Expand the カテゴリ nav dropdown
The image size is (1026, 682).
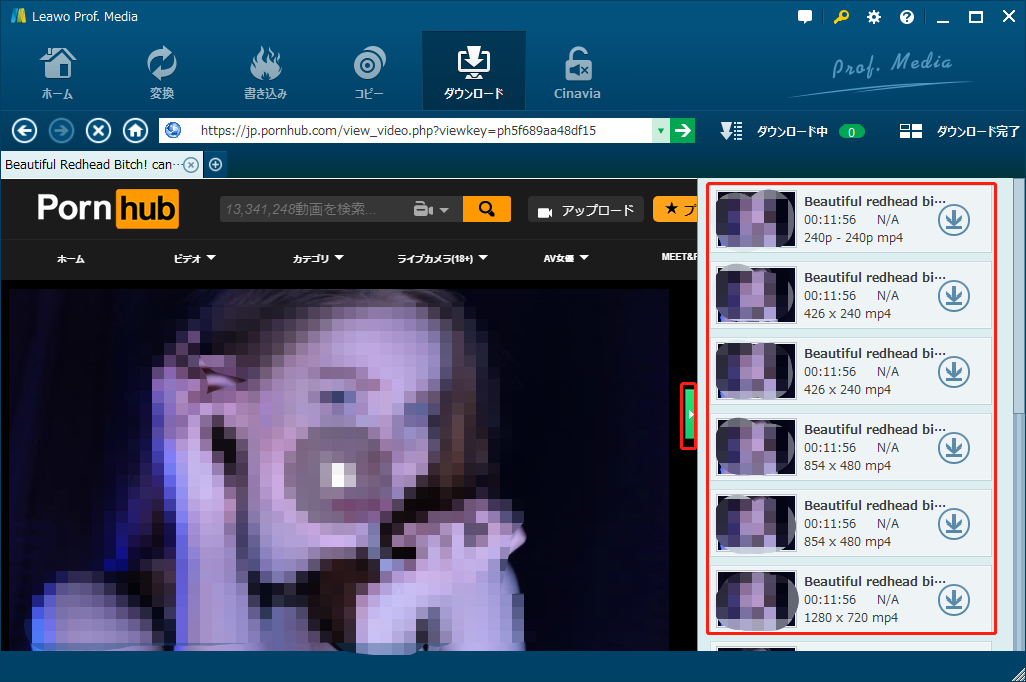(318, 259)
